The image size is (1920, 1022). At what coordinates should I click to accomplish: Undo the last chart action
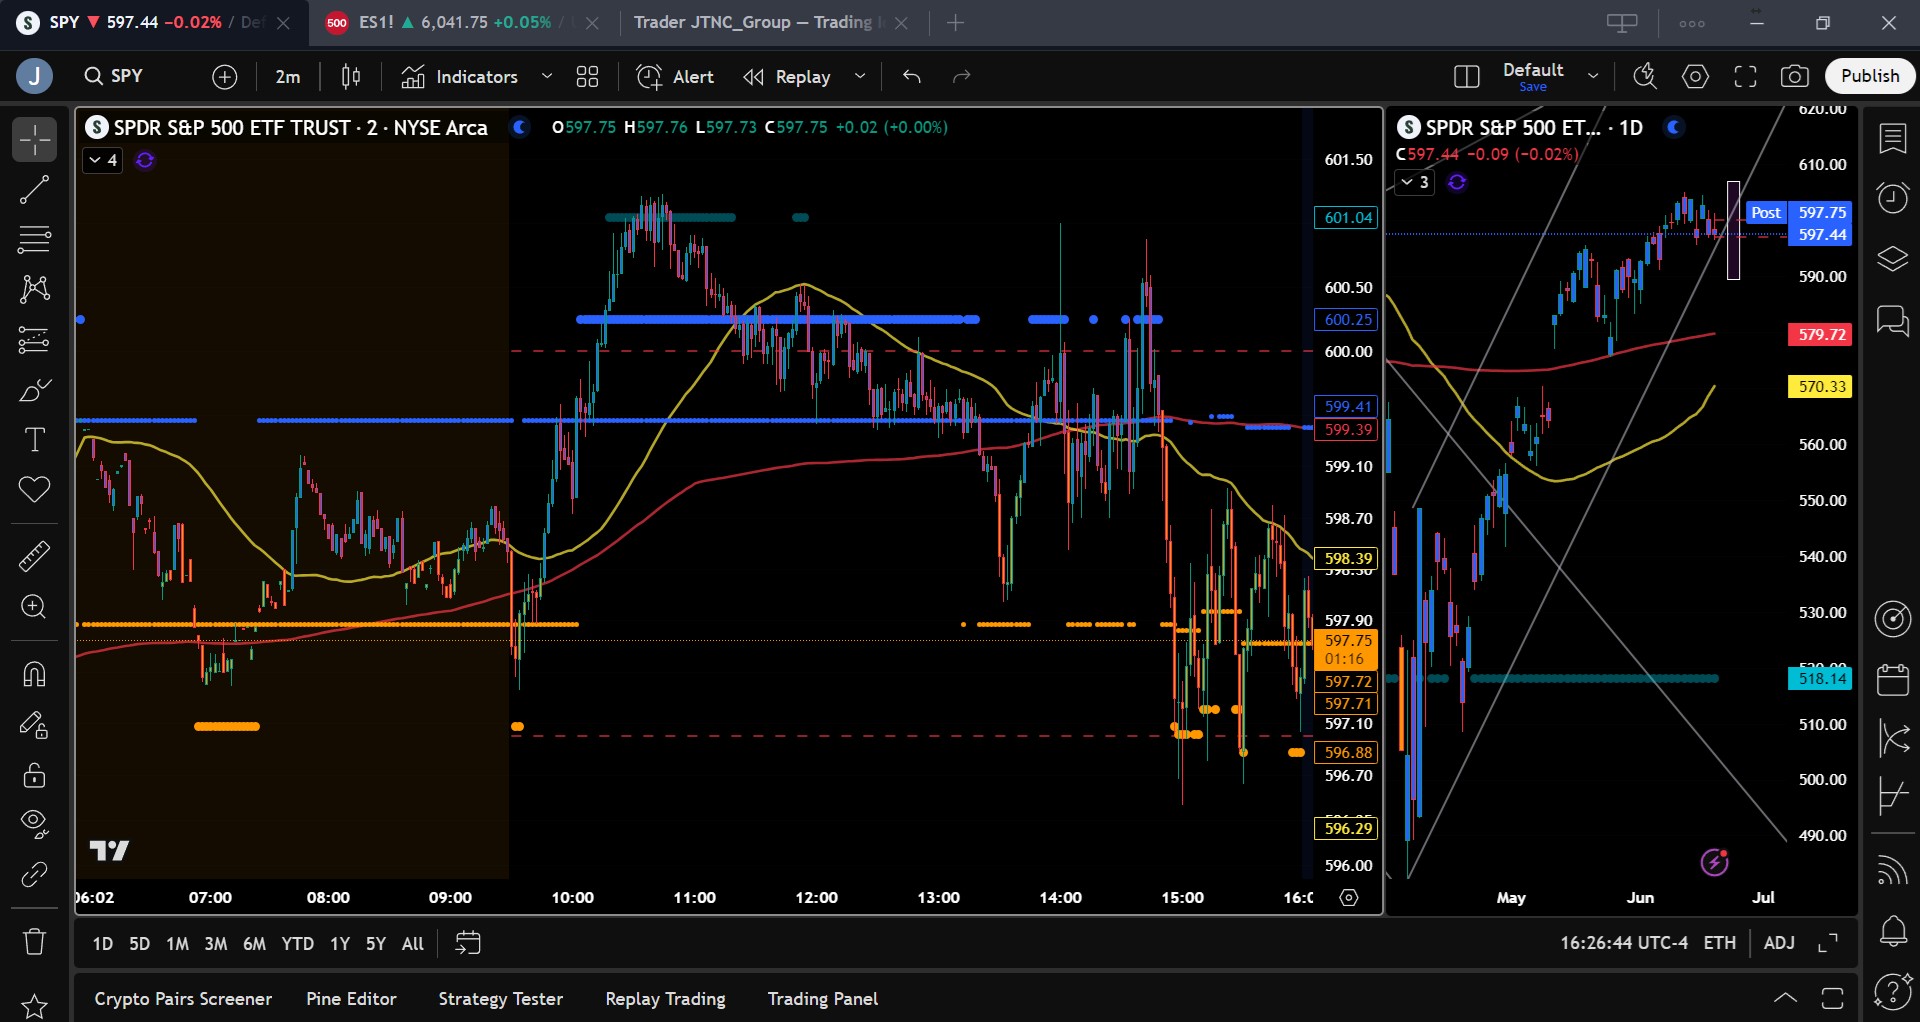912,76
